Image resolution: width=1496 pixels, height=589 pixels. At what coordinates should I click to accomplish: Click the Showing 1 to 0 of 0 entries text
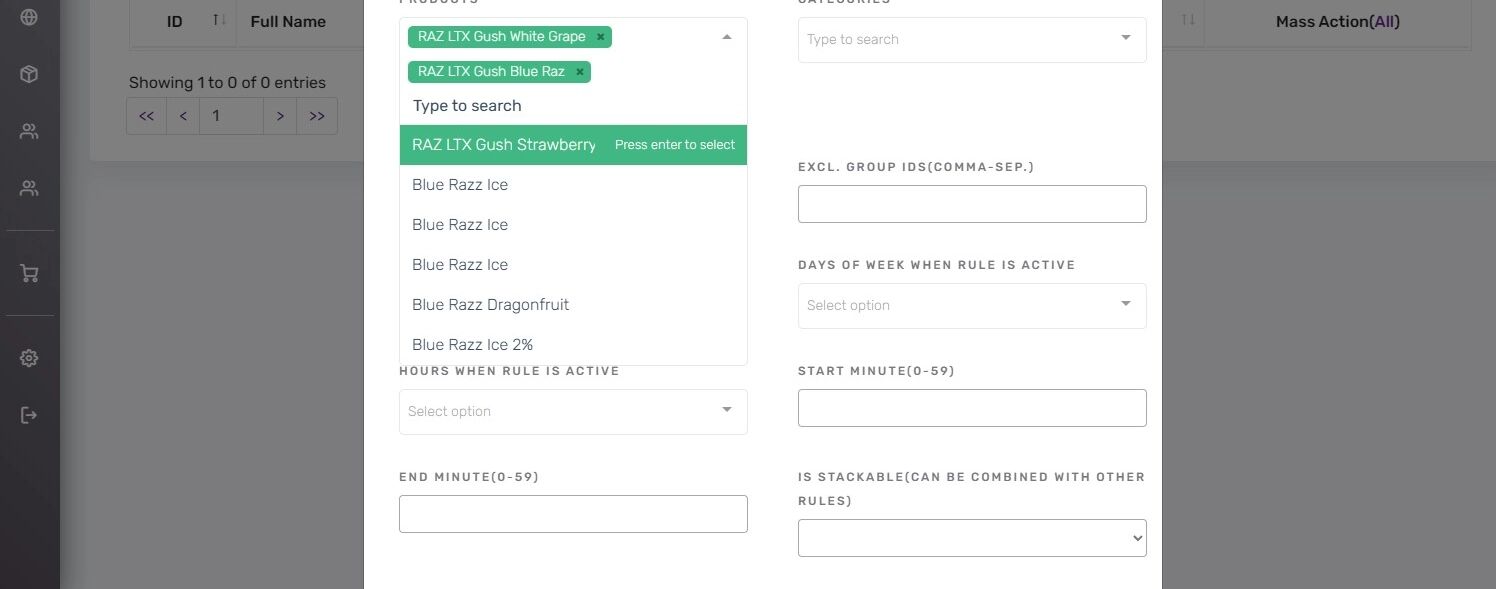(x=227, y=83)
